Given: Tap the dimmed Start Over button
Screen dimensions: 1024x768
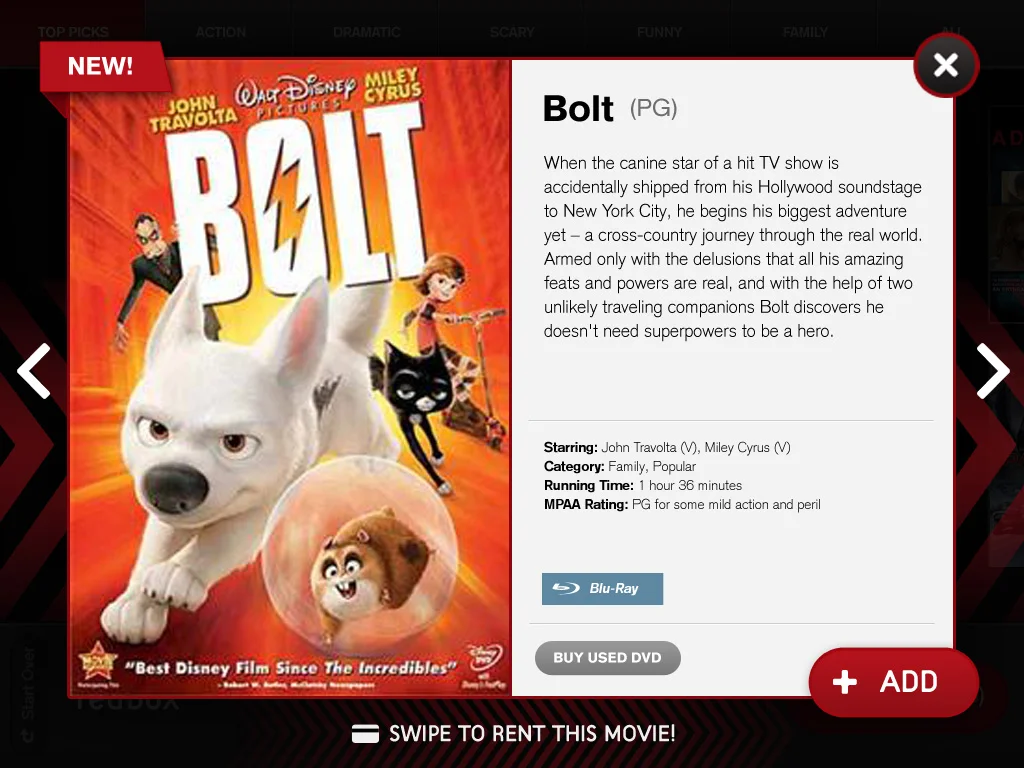Looking at the screenshot, I should (28, 694).
